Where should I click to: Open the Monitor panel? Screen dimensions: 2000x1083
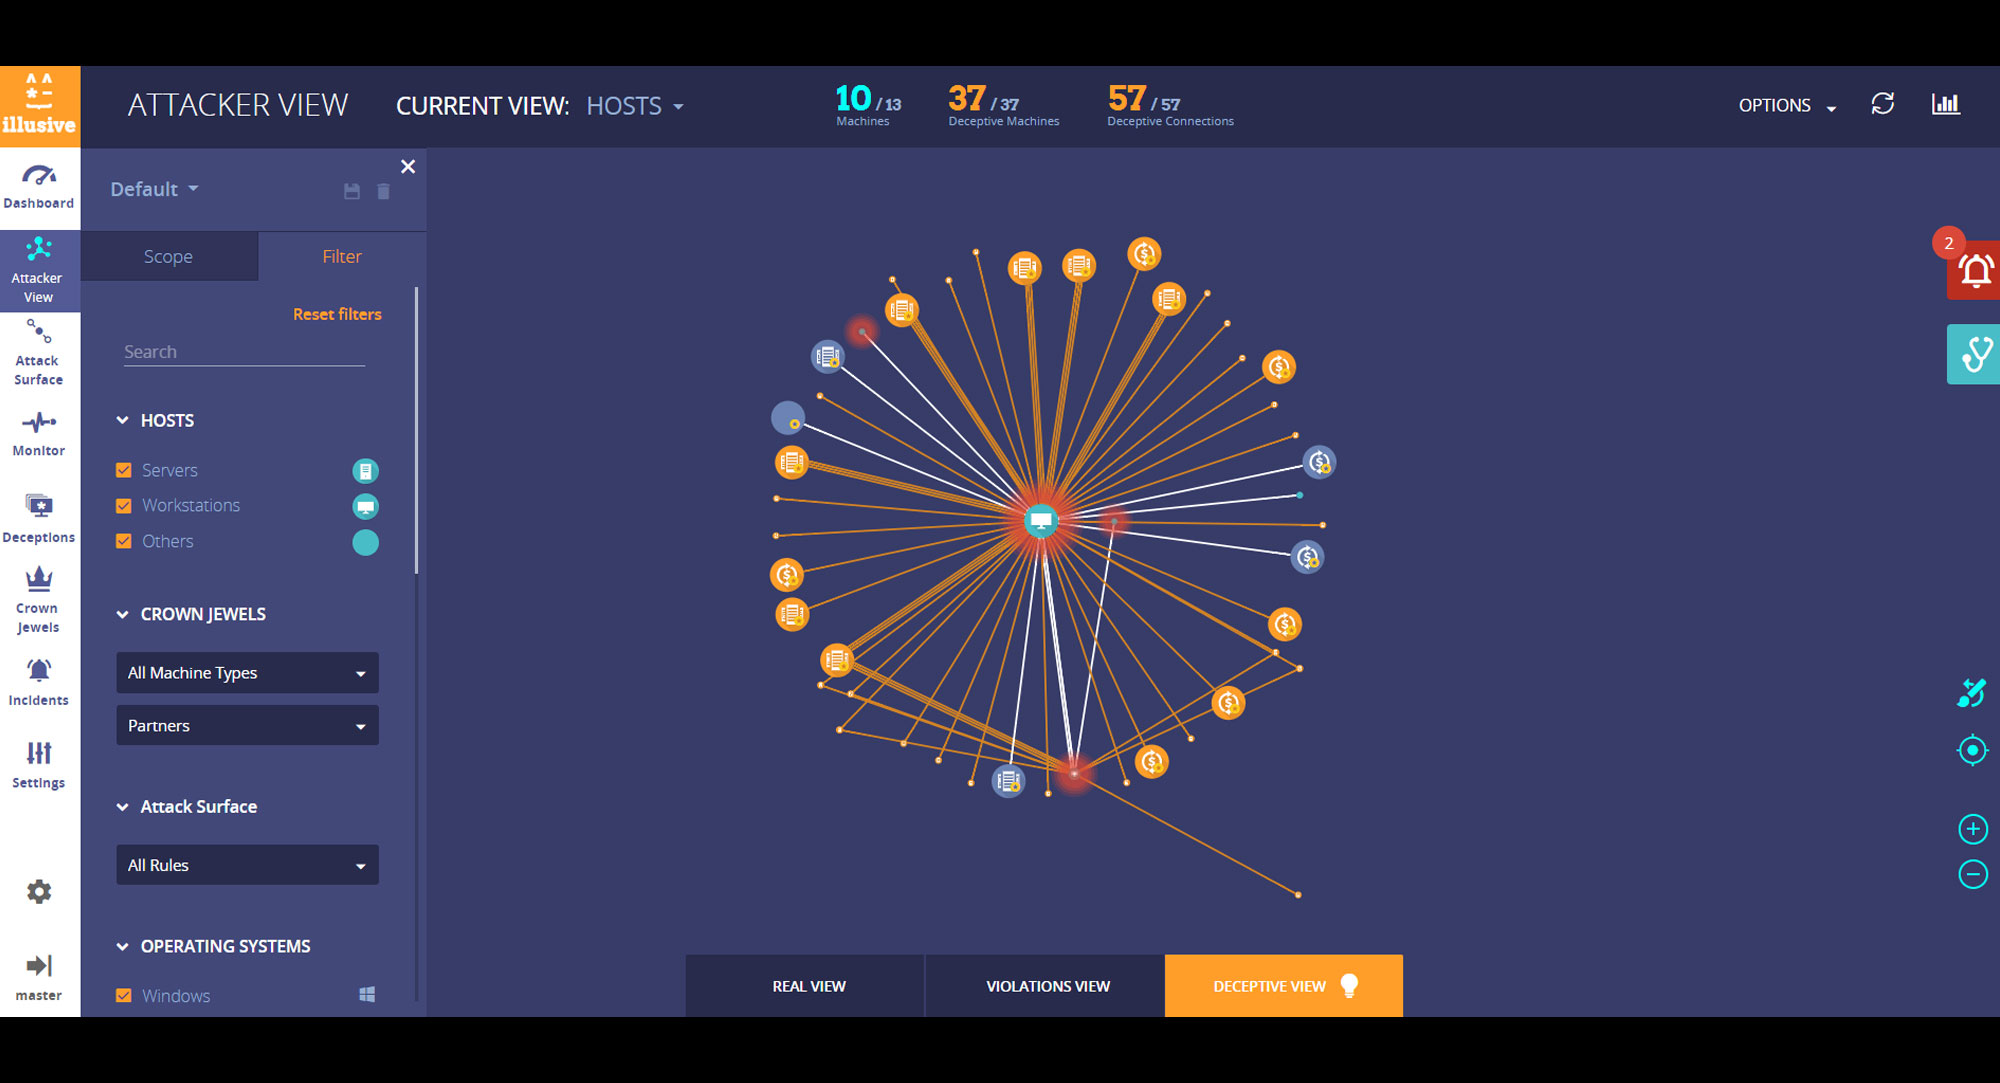pos(39,434)
